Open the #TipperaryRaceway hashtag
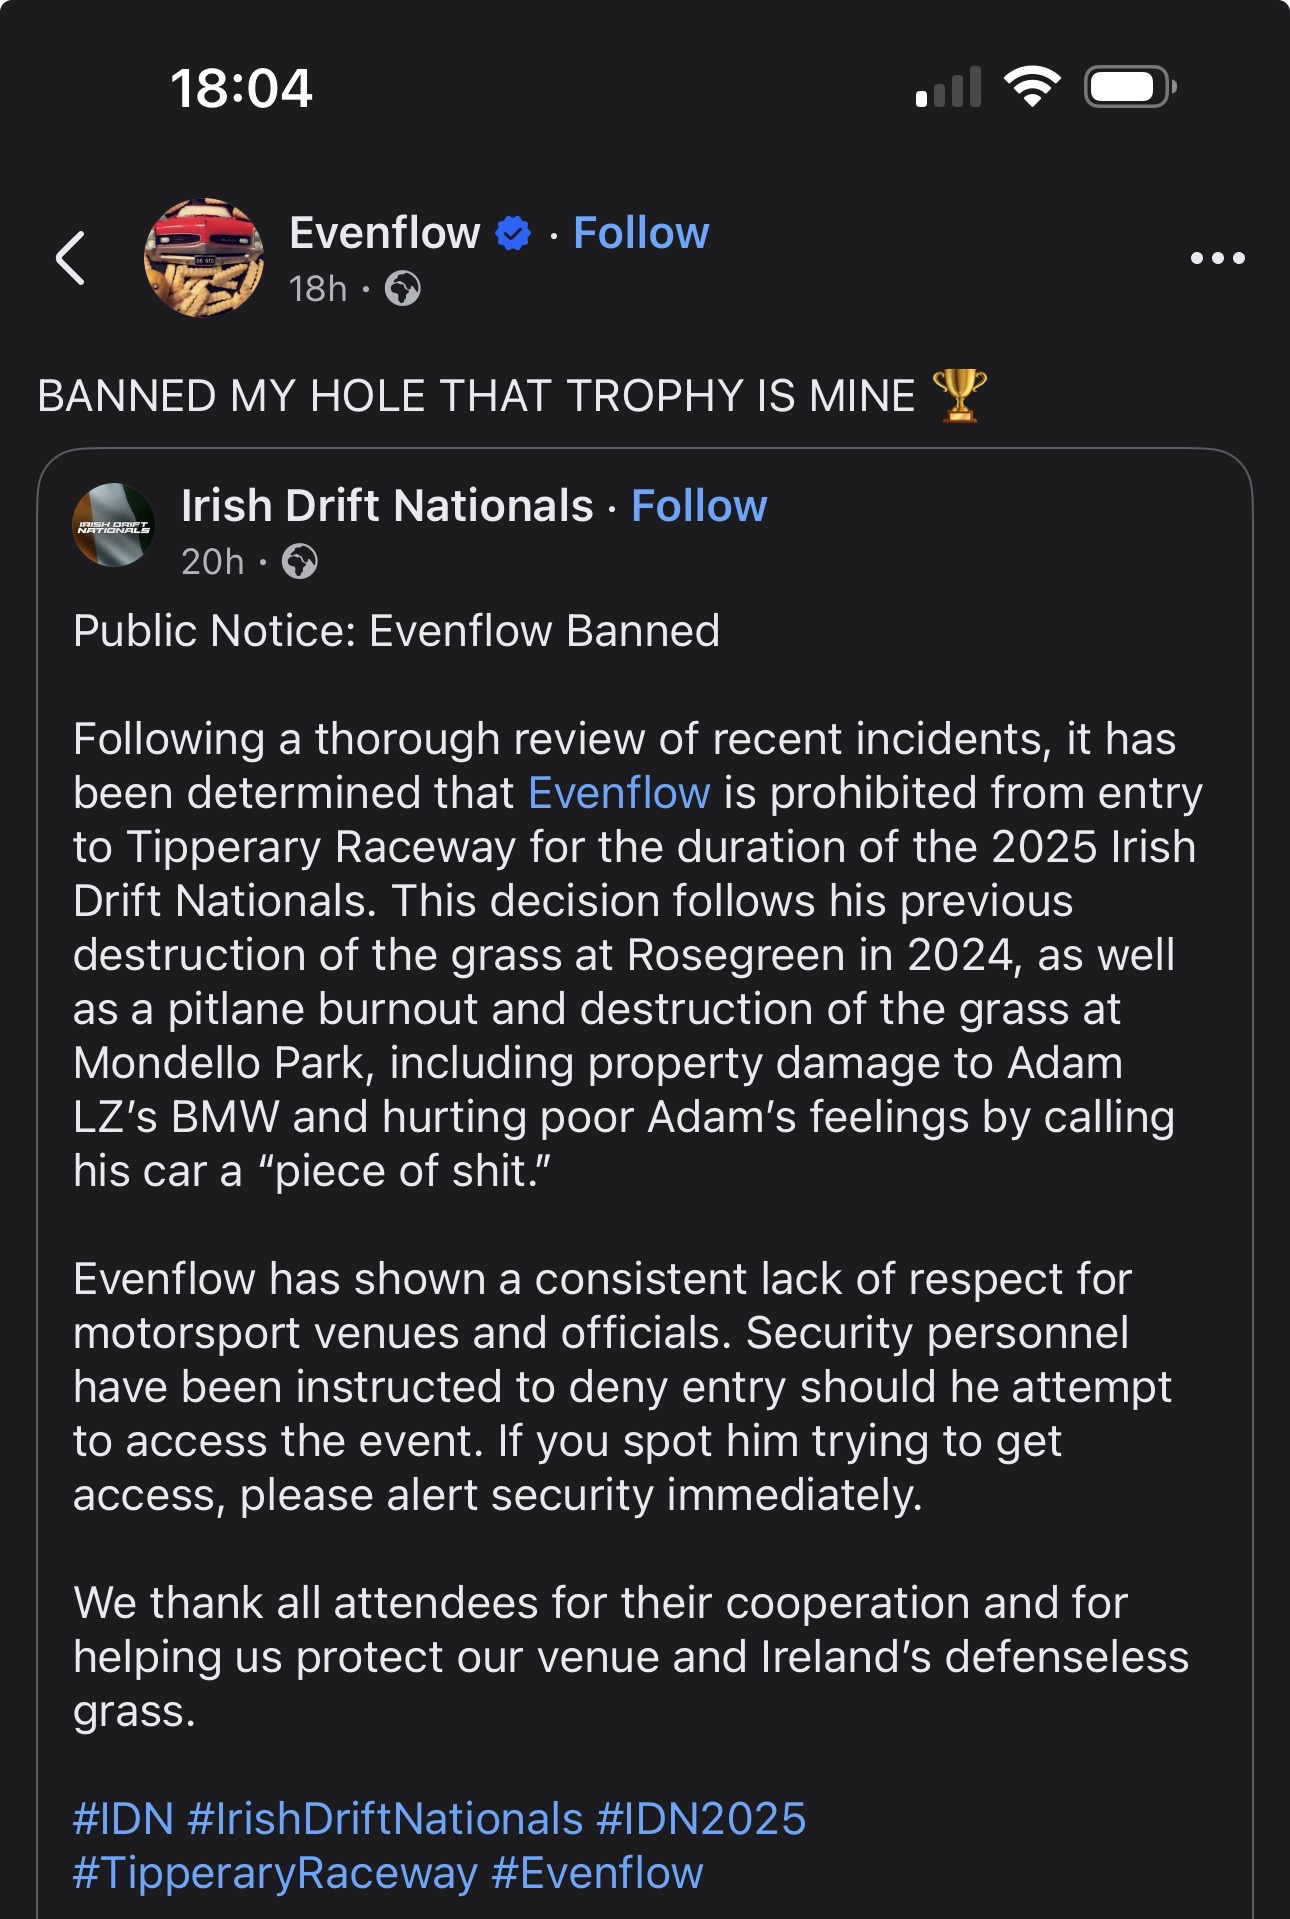1290x1919 pixels. pyautogui.click(x=275, y=1873)
